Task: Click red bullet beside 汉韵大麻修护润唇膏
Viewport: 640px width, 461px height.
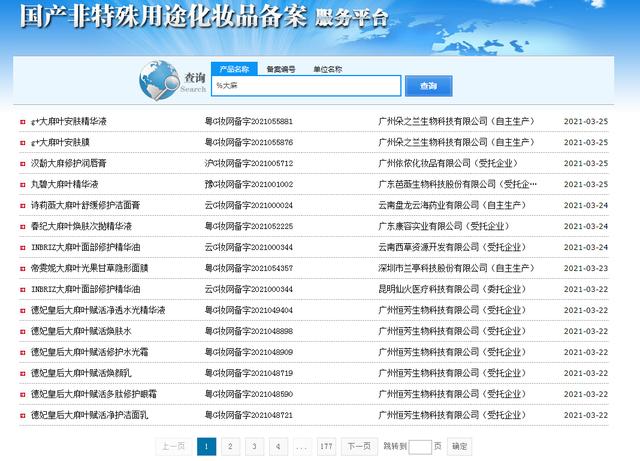Action: pos(23,164)
